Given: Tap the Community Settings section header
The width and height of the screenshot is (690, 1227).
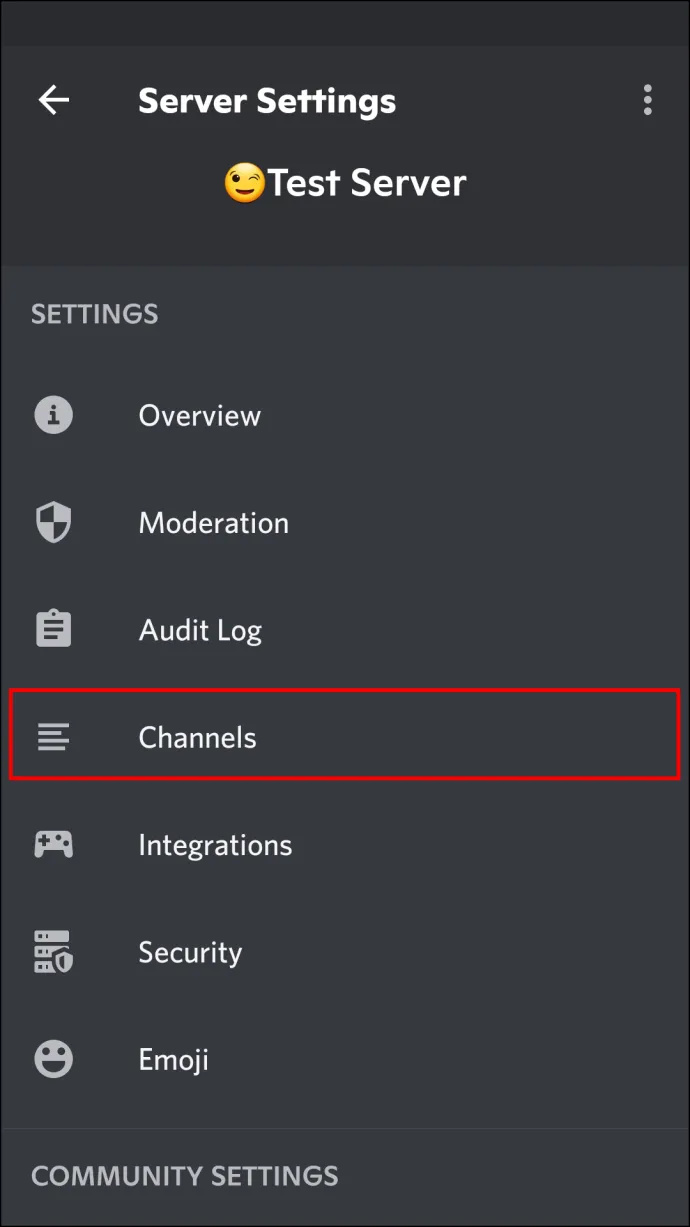Looking at the screenshot, I should click(185, 1175).
